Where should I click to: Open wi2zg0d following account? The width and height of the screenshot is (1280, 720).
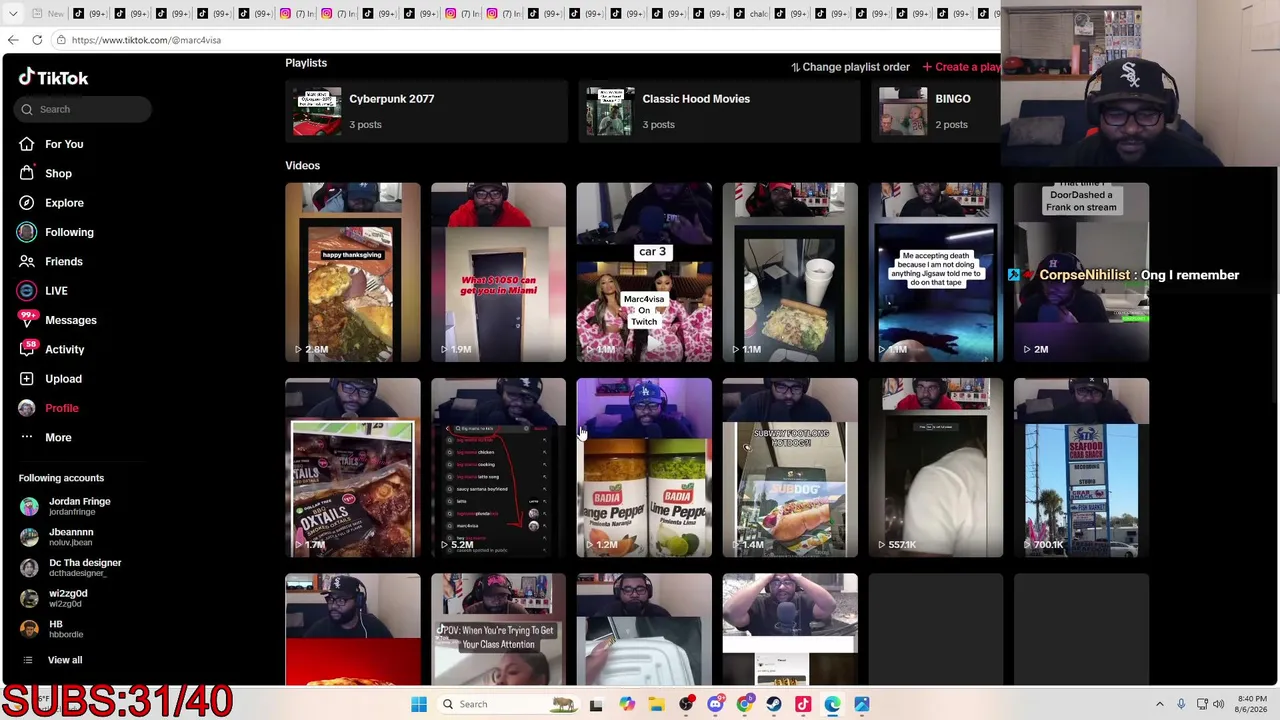70,598
